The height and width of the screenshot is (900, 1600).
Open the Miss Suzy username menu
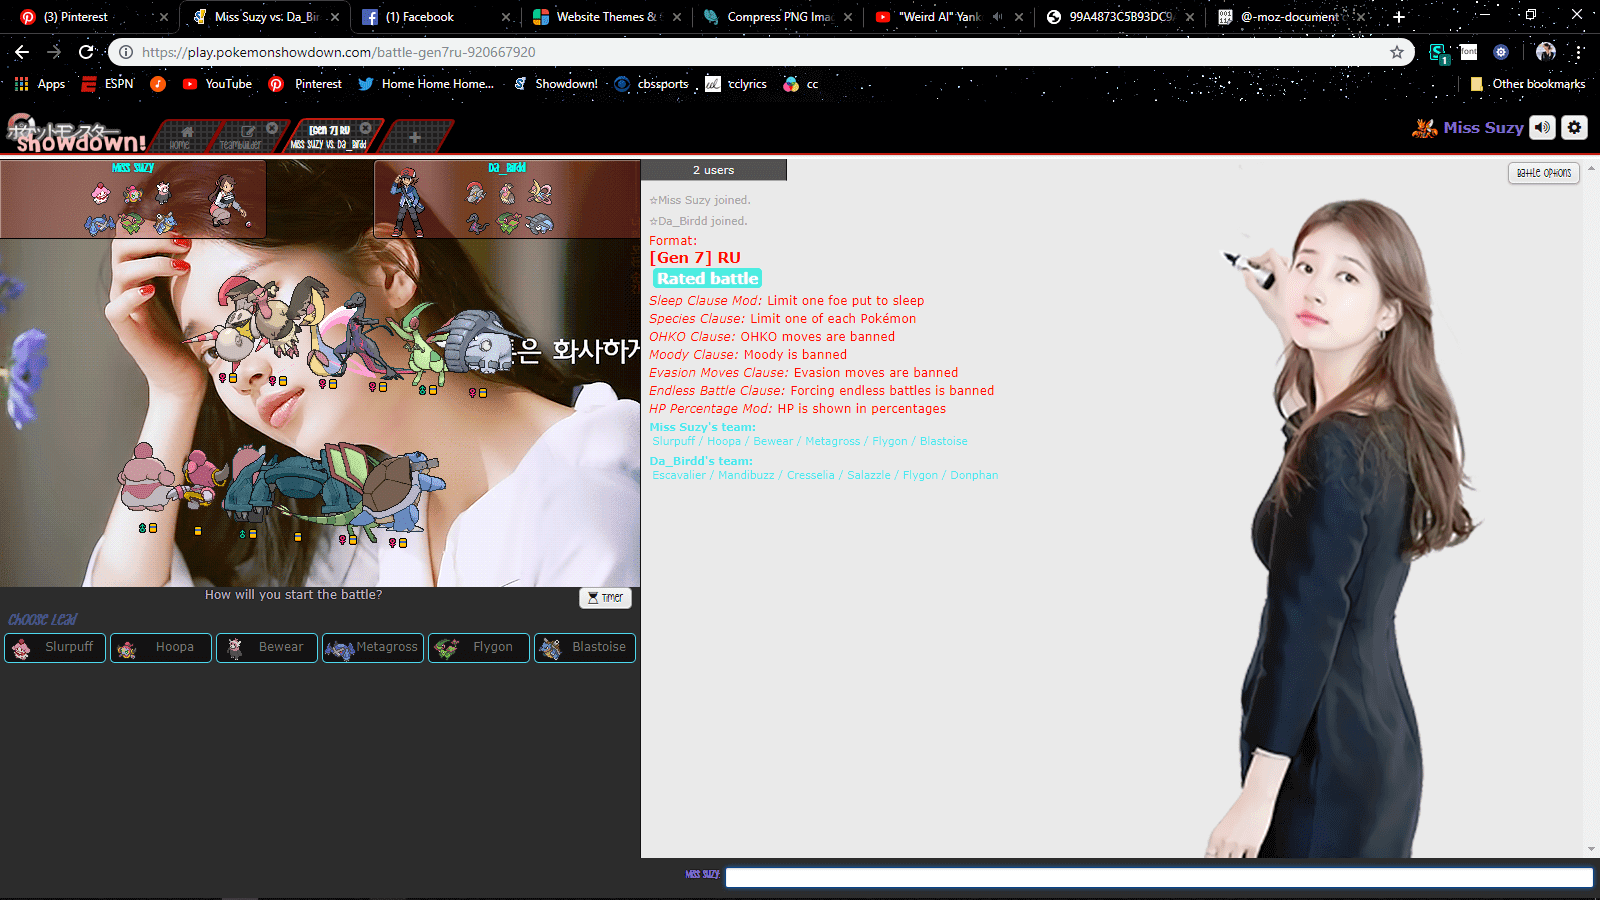tap(1468, 127)
